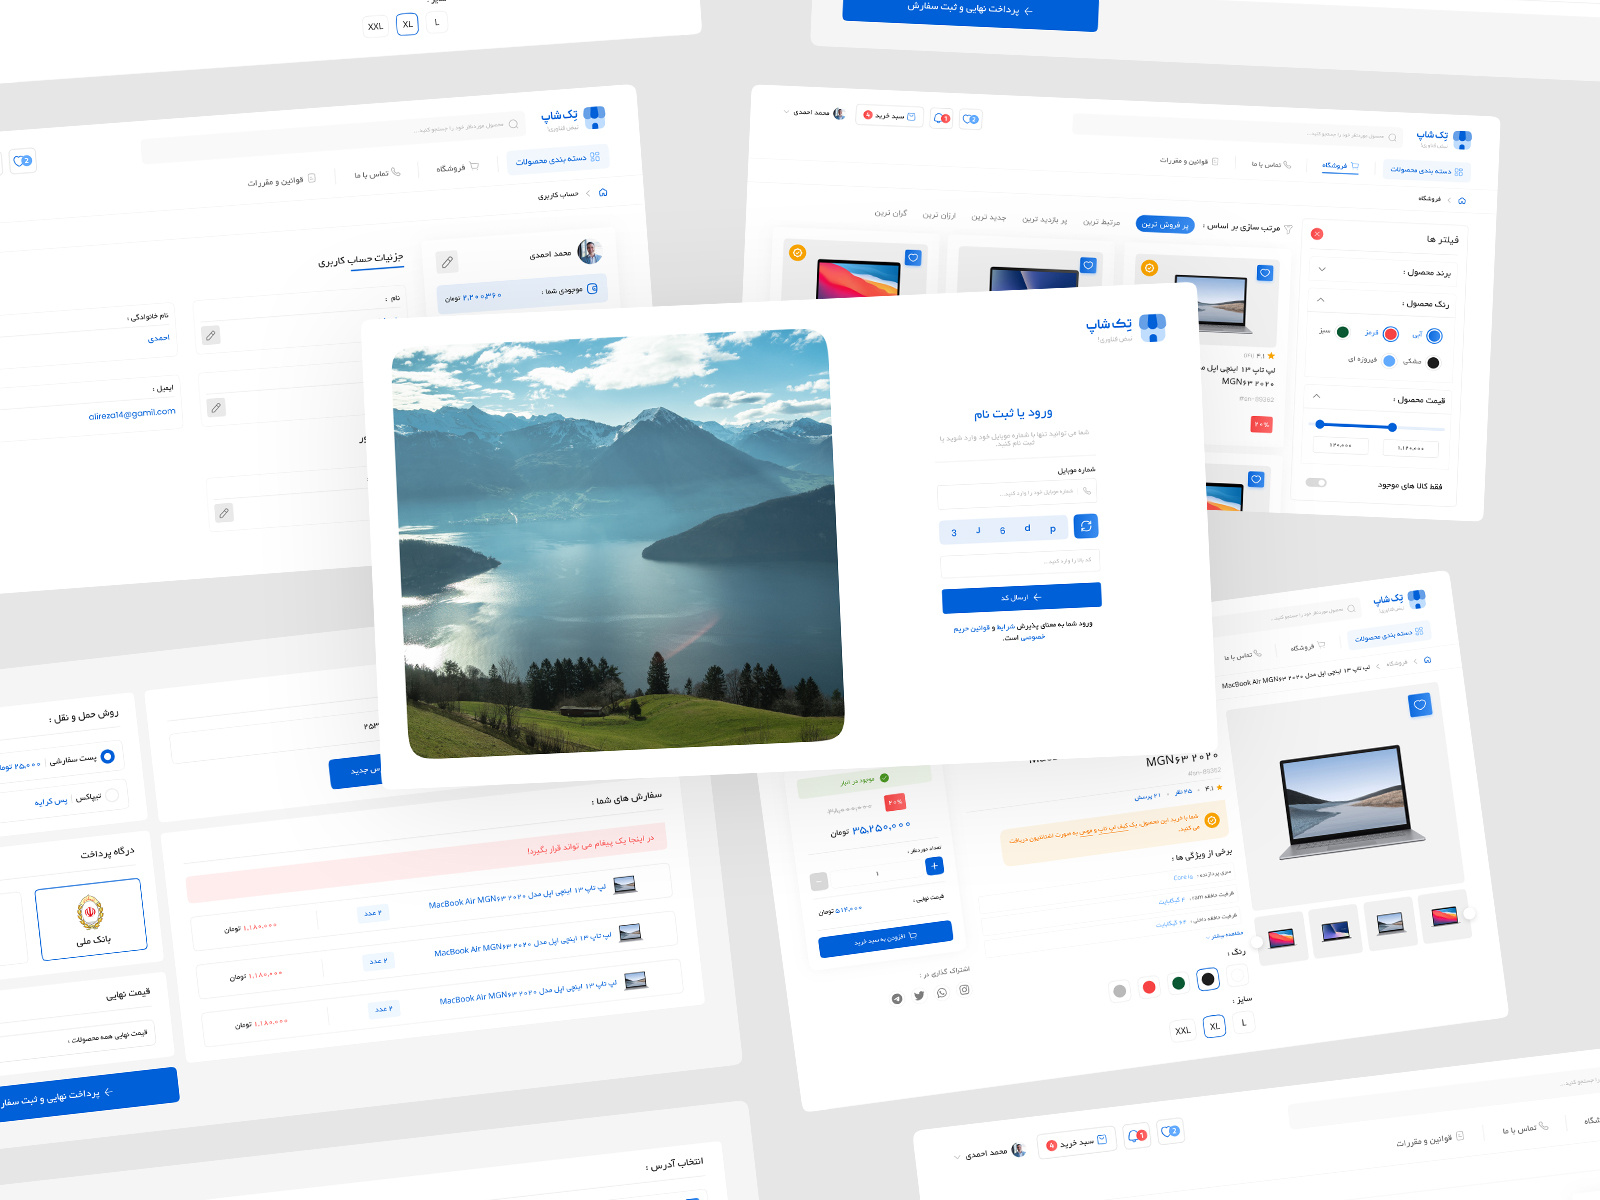Pick the dark green swatch on product page

[x=1179, y=983]
